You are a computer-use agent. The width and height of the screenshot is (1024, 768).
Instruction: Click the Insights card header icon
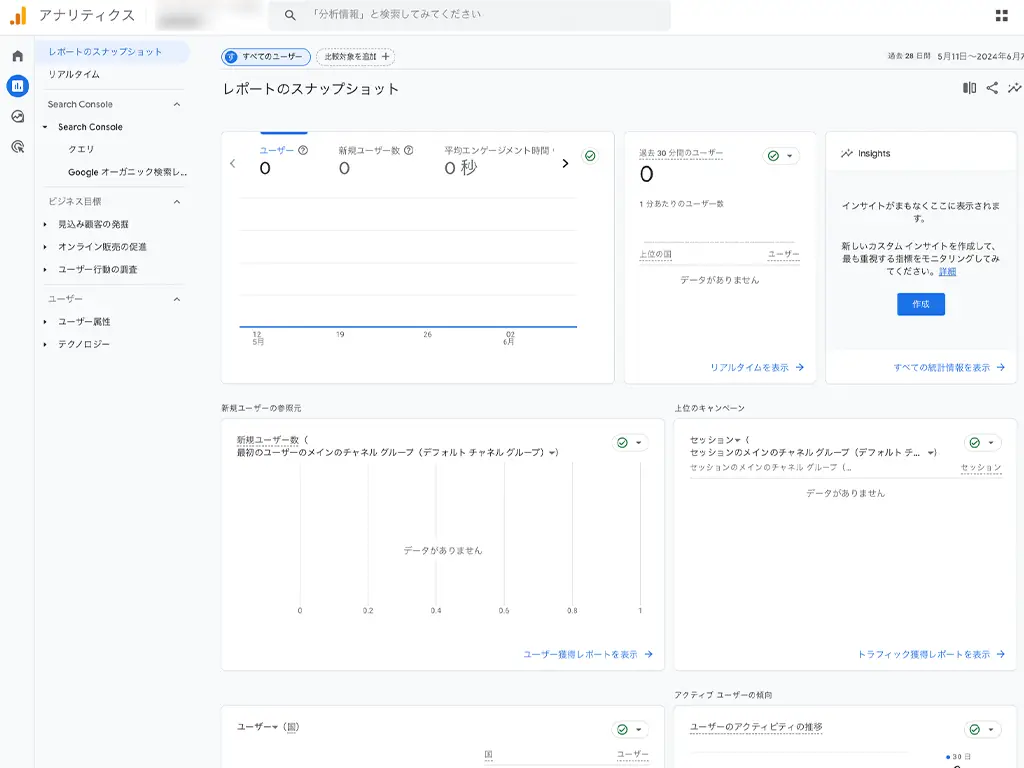coord(847,153)
